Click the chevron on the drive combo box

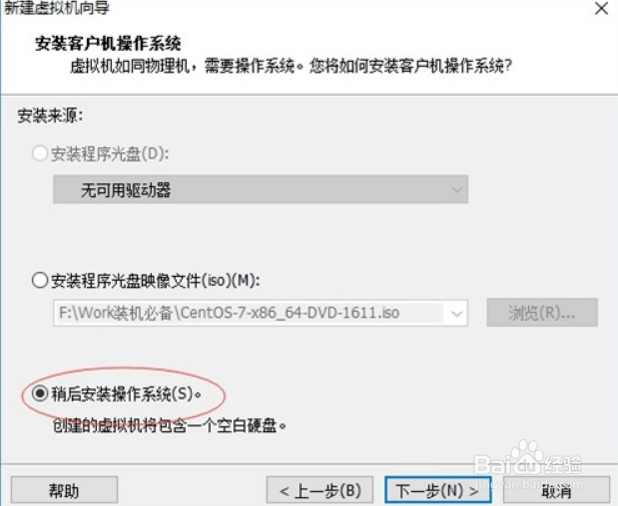point(456,190)
